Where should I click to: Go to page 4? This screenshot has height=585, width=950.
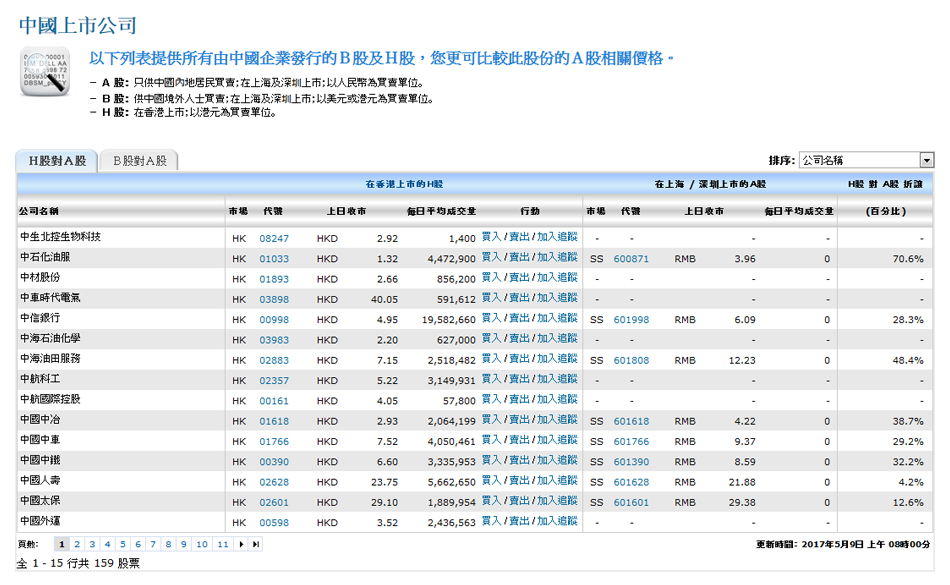[107, 544]
